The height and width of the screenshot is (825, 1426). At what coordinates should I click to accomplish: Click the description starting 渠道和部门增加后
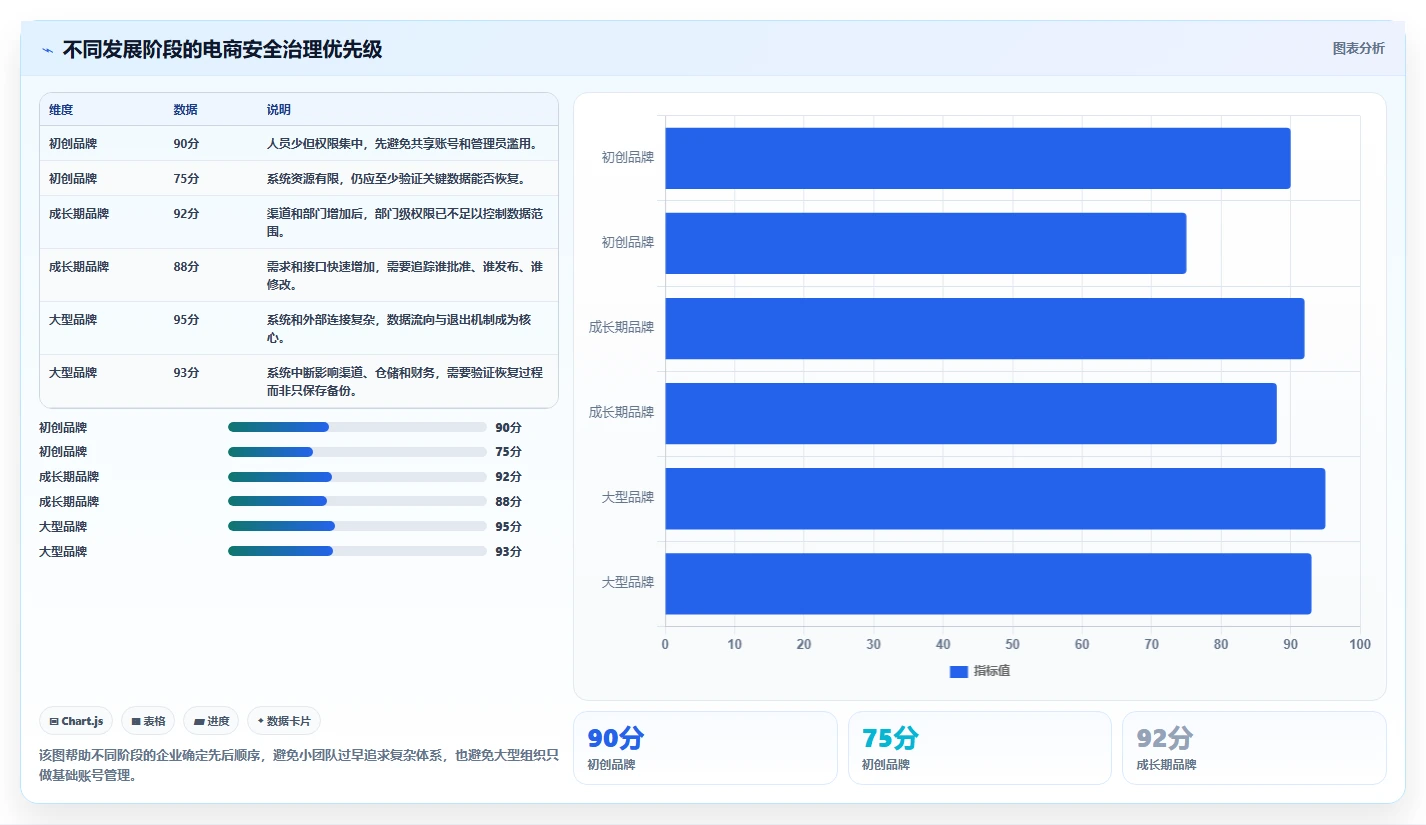[405, 222]
